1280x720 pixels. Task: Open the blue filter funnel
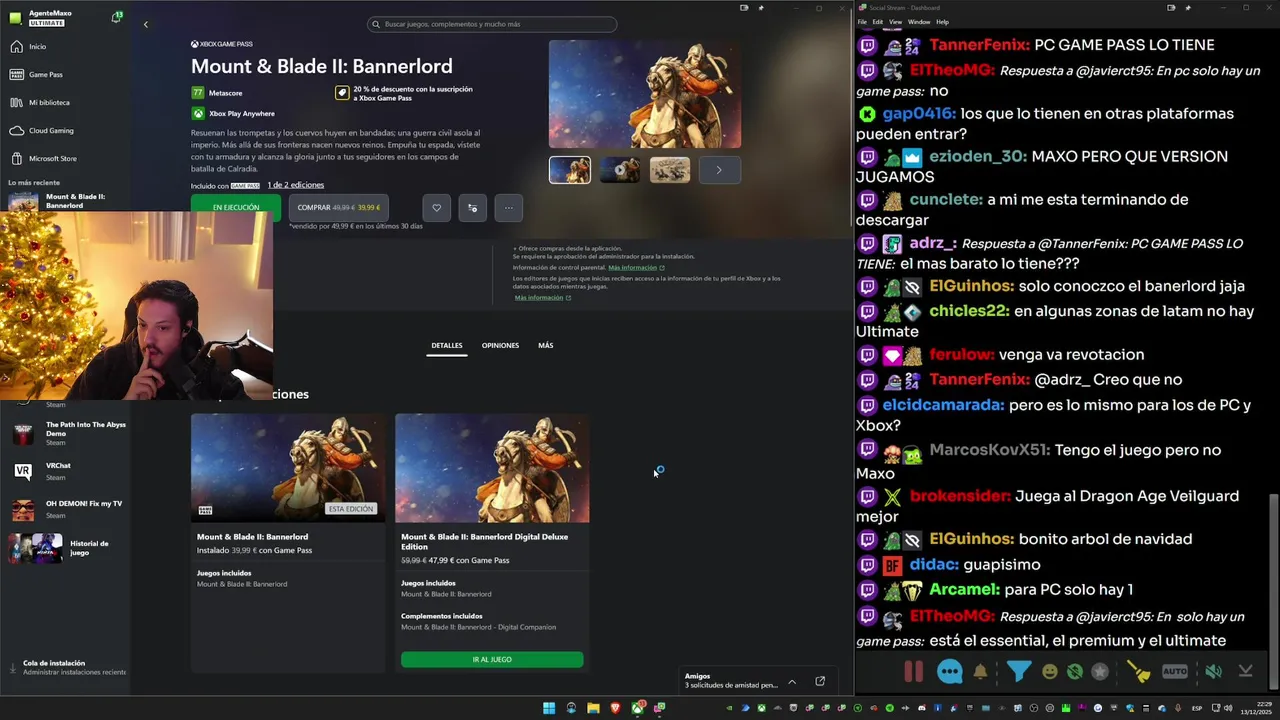click(x=1018, y=671)
